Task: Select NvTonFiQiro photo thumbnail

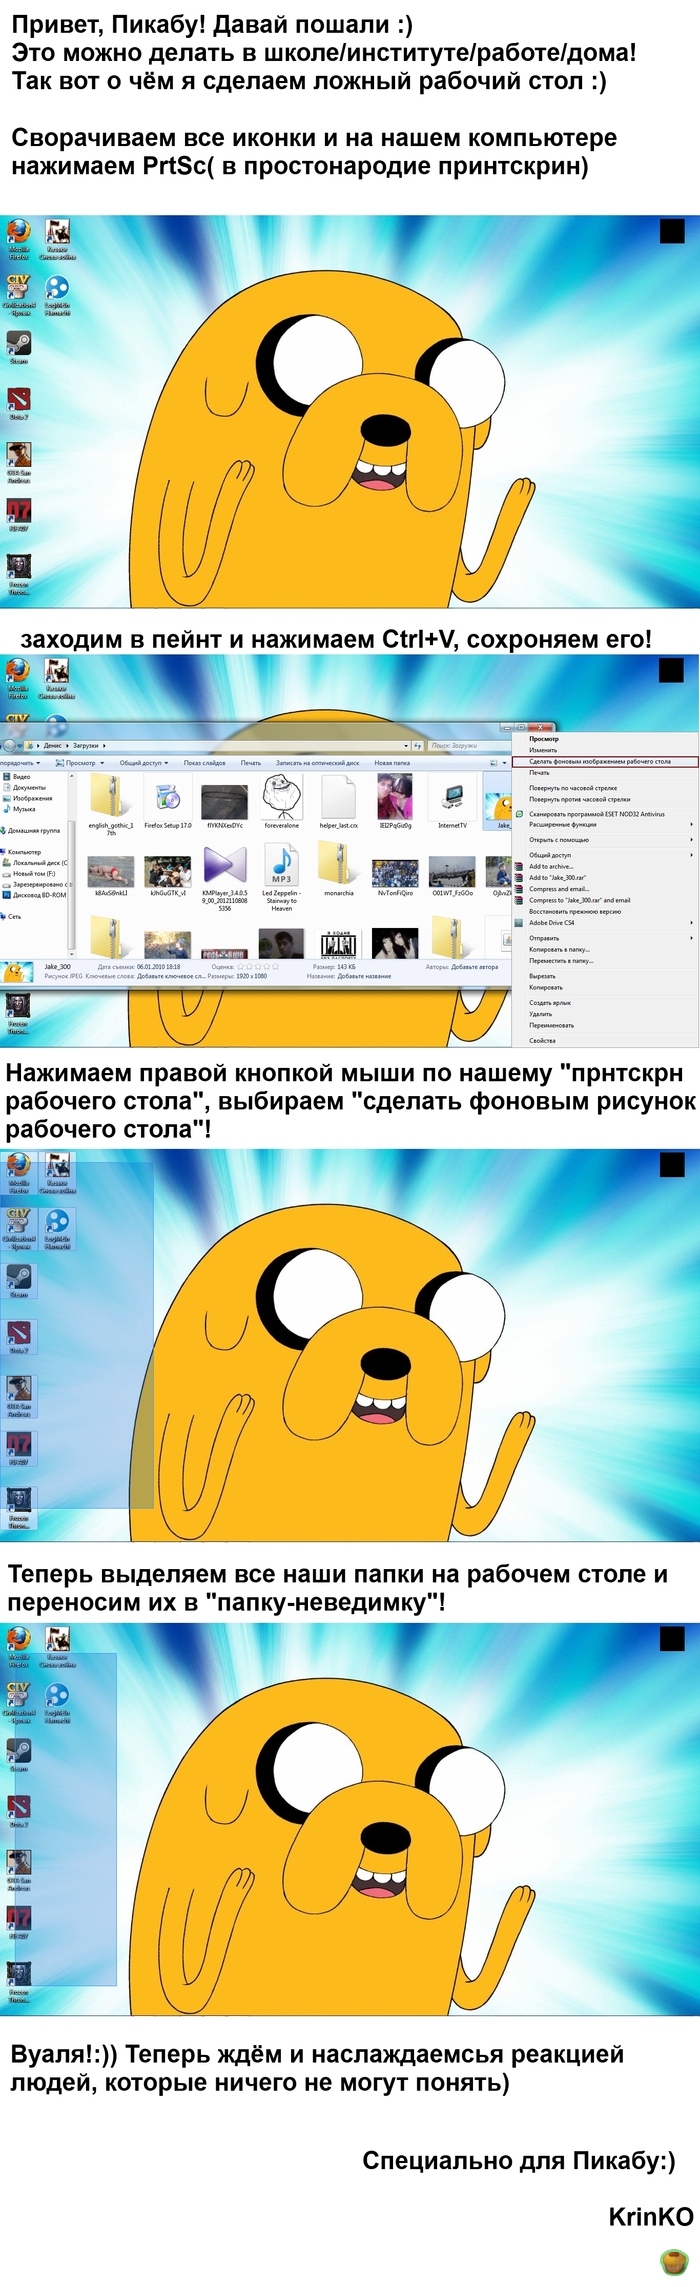Action: point(395,877)
